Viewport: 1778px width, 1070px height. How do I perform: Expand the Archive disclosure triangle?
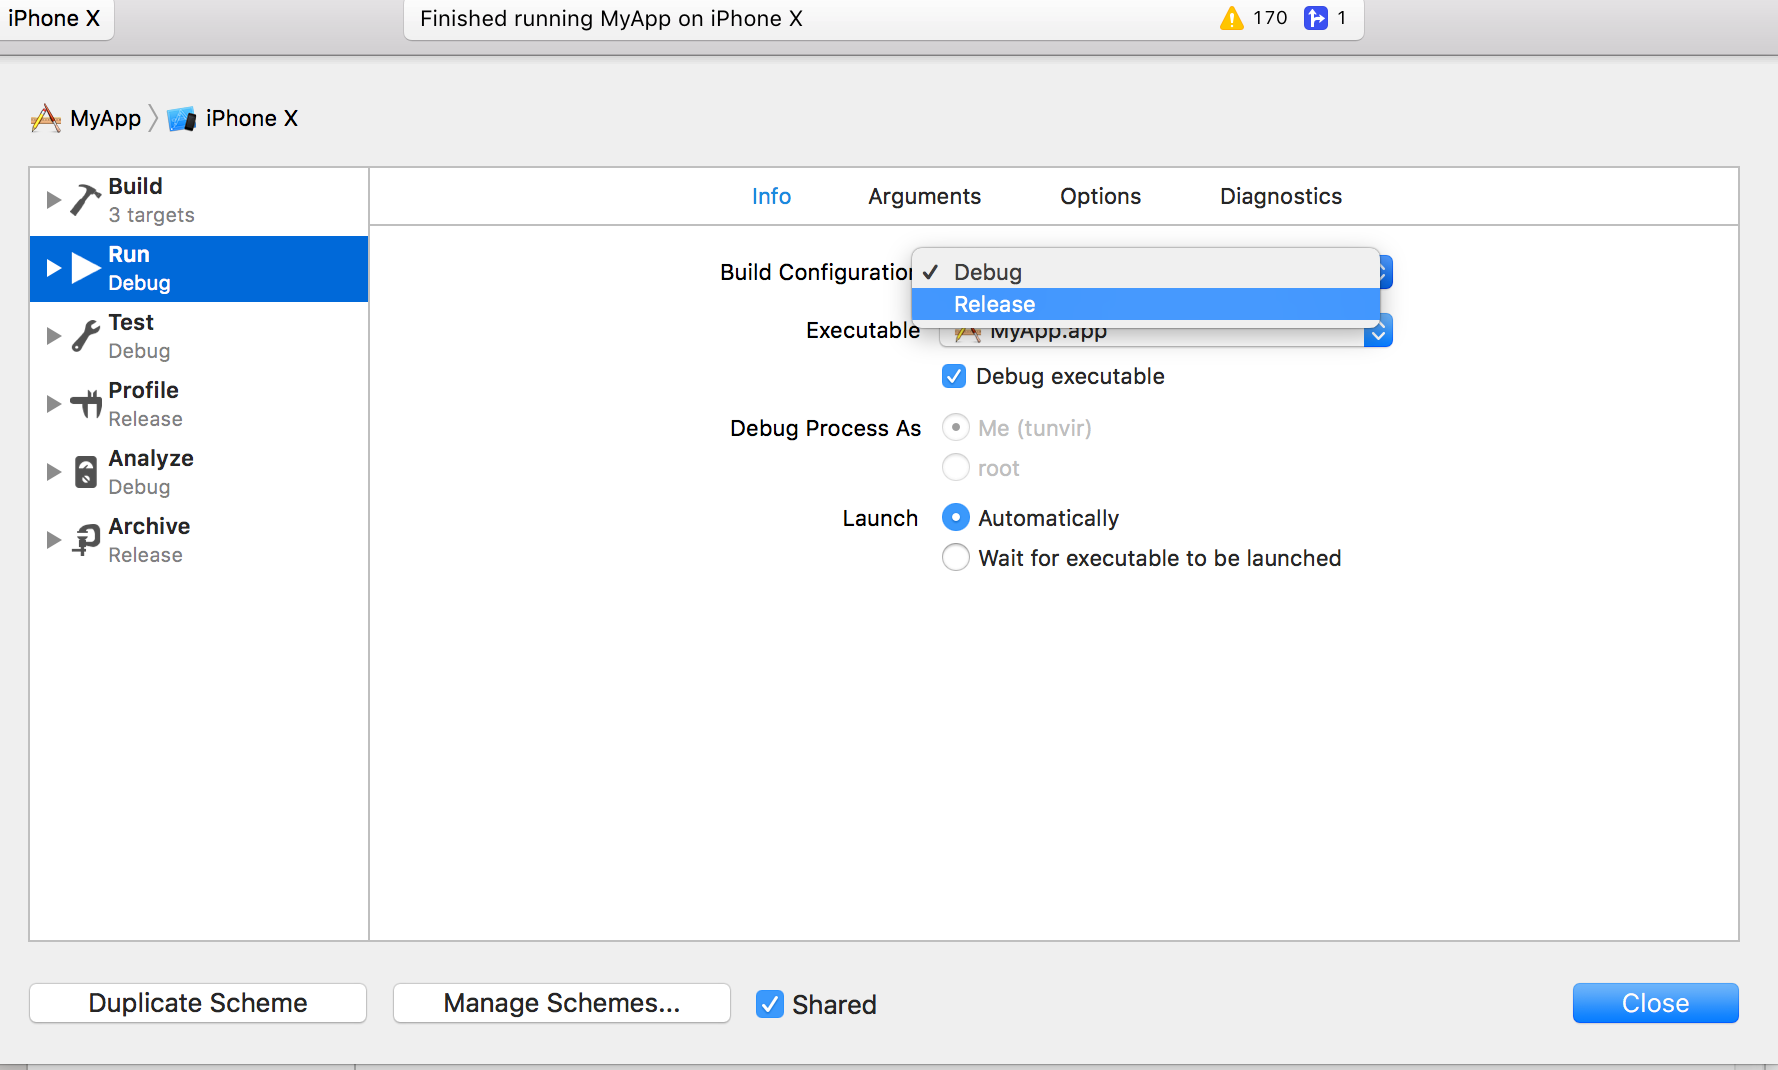pos(54,540)
